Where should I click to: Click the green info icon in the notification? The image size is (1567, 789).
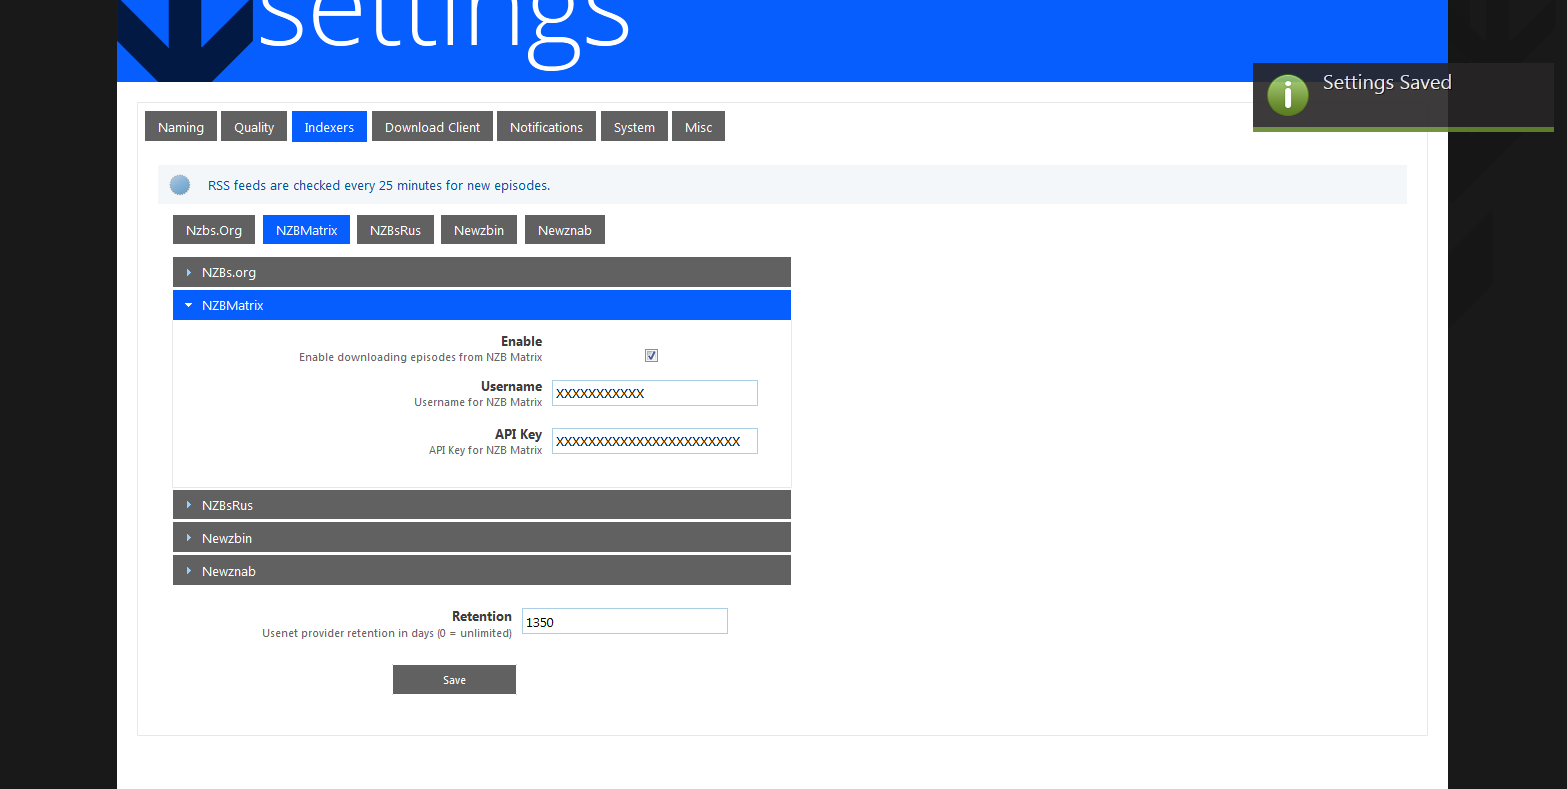tap(1288, 95)
